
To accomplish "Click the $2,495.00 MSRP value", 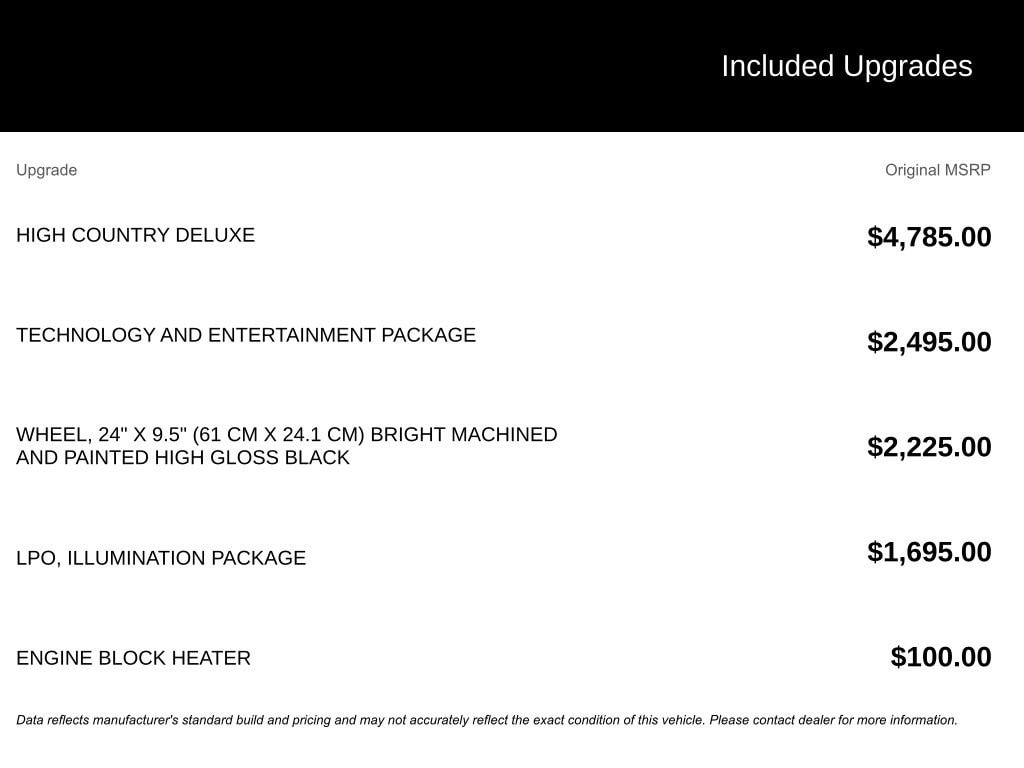I will [x=929, y=342].
